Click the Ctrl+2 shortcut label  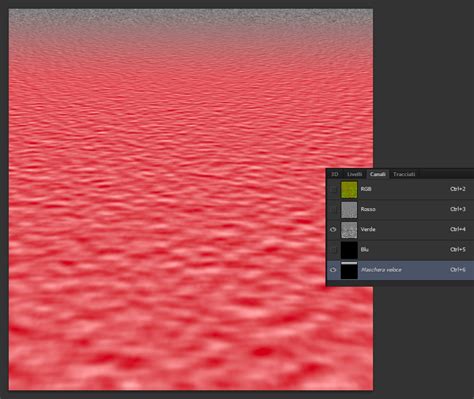point(458,189)
